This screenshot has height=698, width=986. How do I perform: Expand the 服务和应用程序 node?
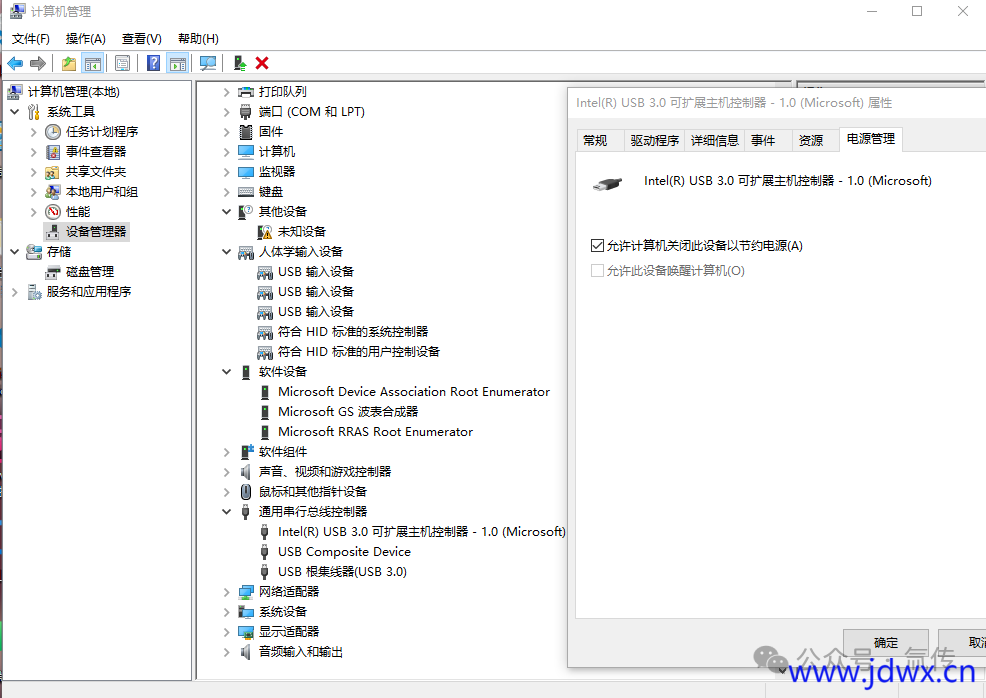[15, 292]
